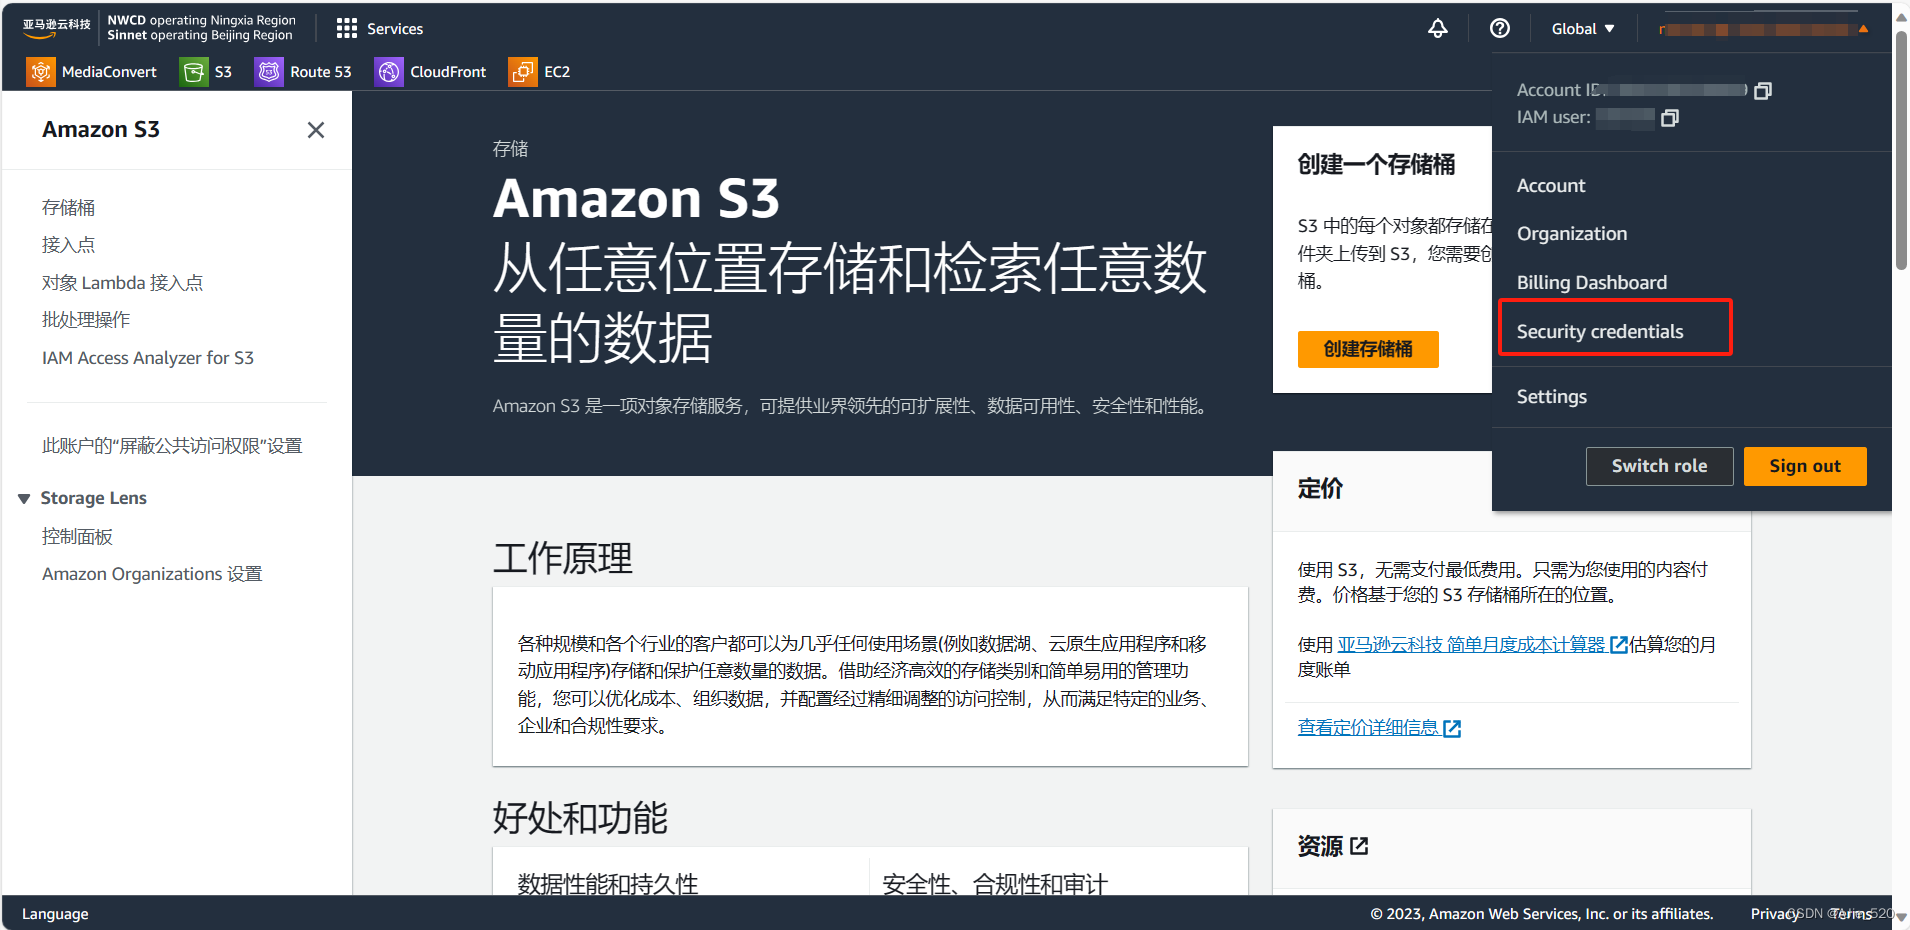Close the Amazon S3 sidebar panel

(316, 130)
